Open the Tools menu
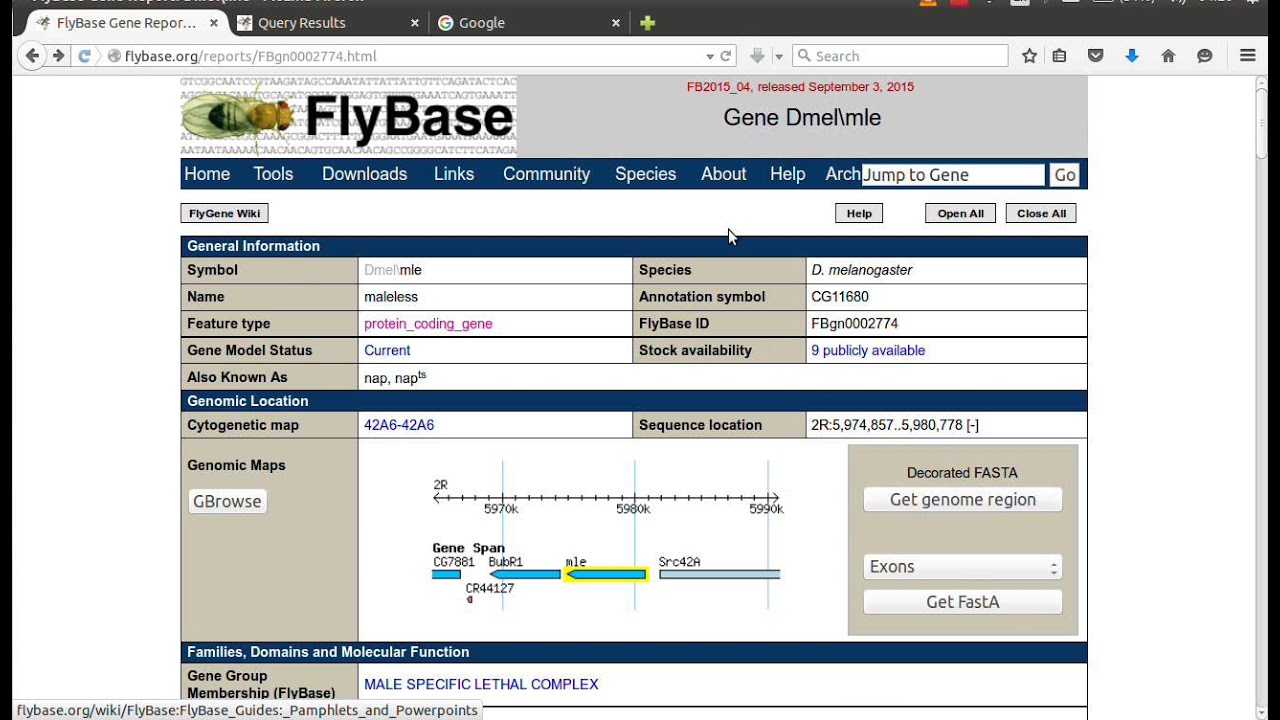This screenshot has width=1280, height=720. (x=273, y=174)
